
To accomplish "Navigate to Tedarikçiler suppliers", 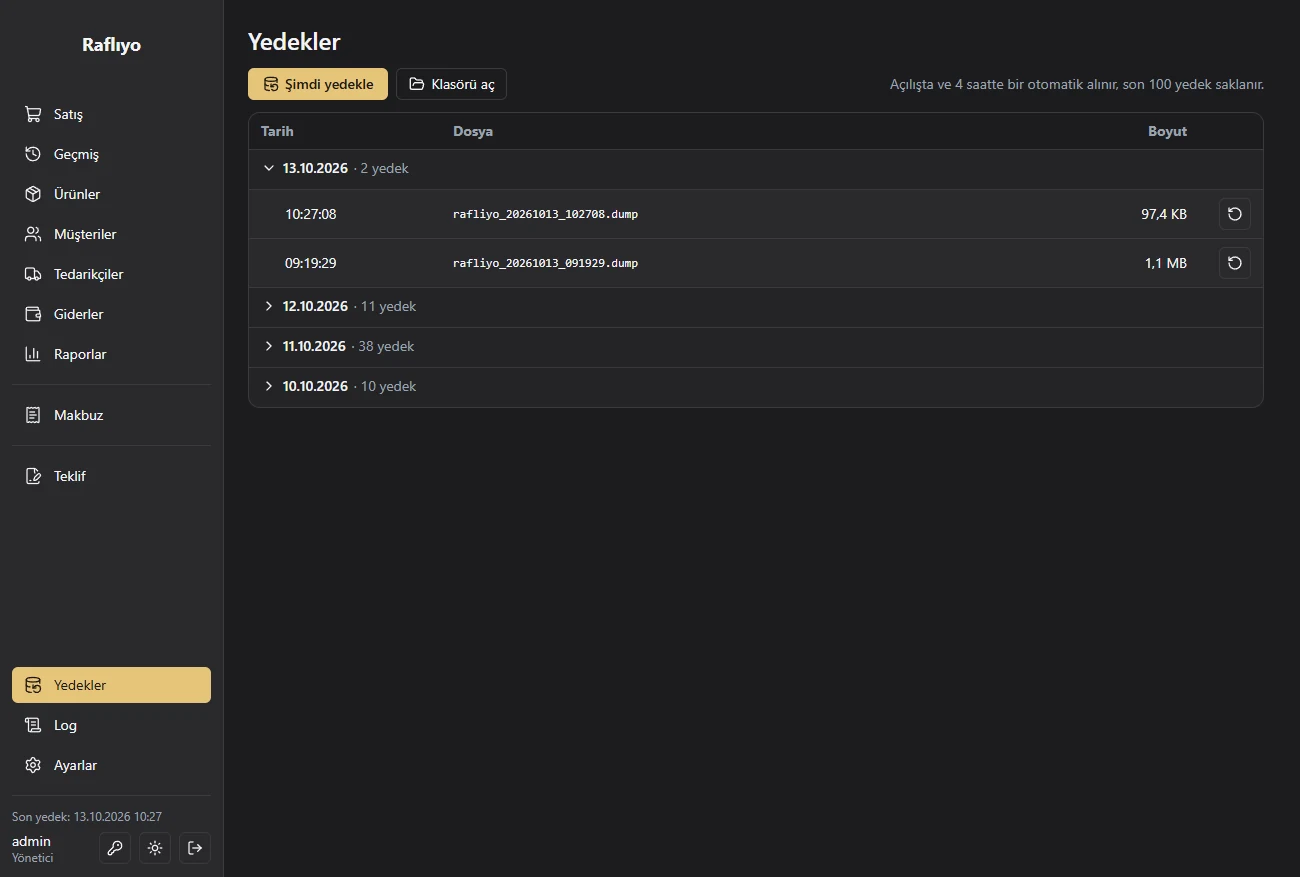I will click(111, 274).
